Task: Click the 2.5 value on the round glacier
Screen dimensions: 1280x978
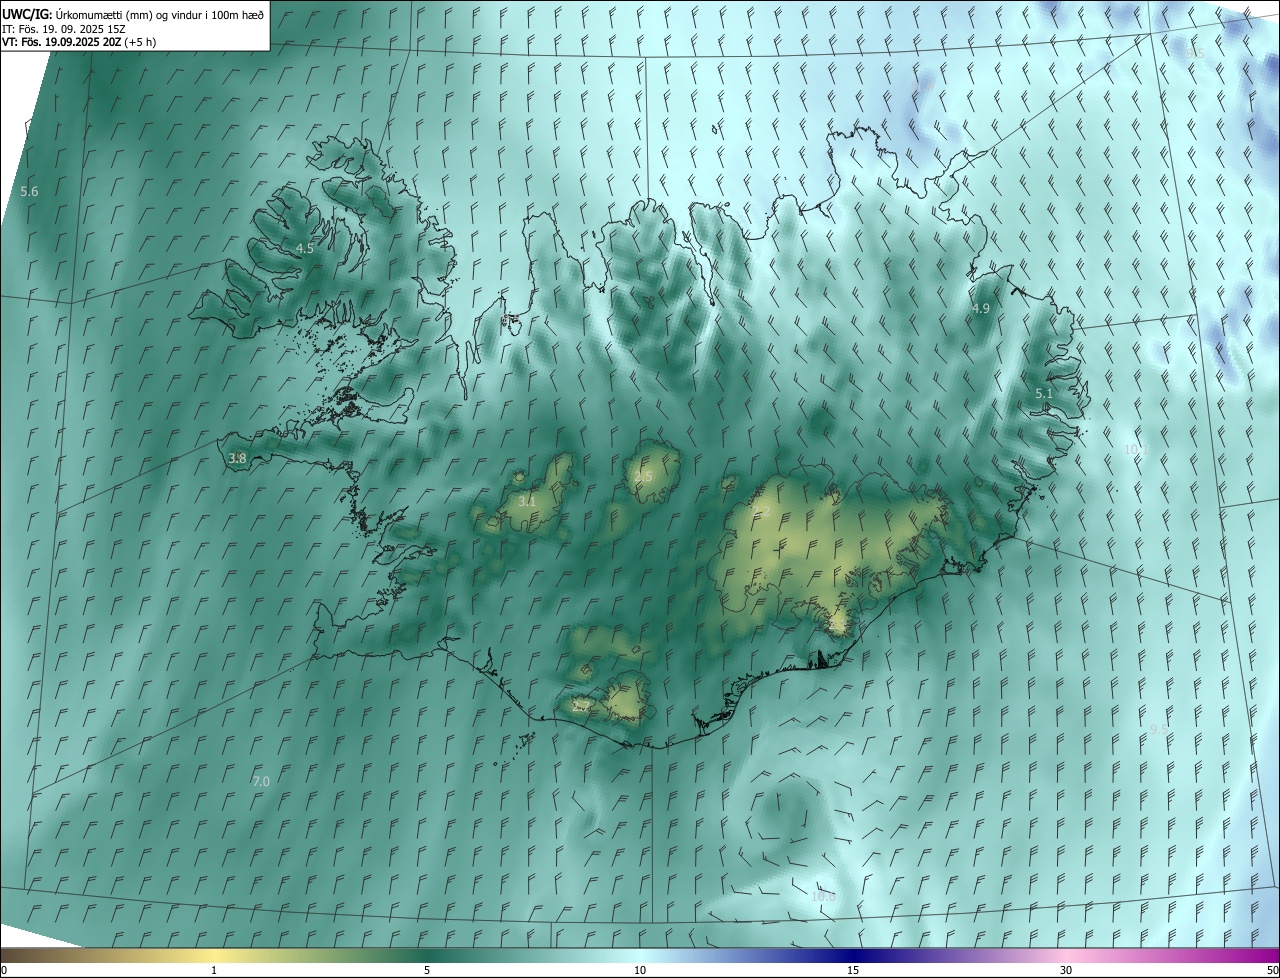Action: pyautogui.click(x=643, y=477)
